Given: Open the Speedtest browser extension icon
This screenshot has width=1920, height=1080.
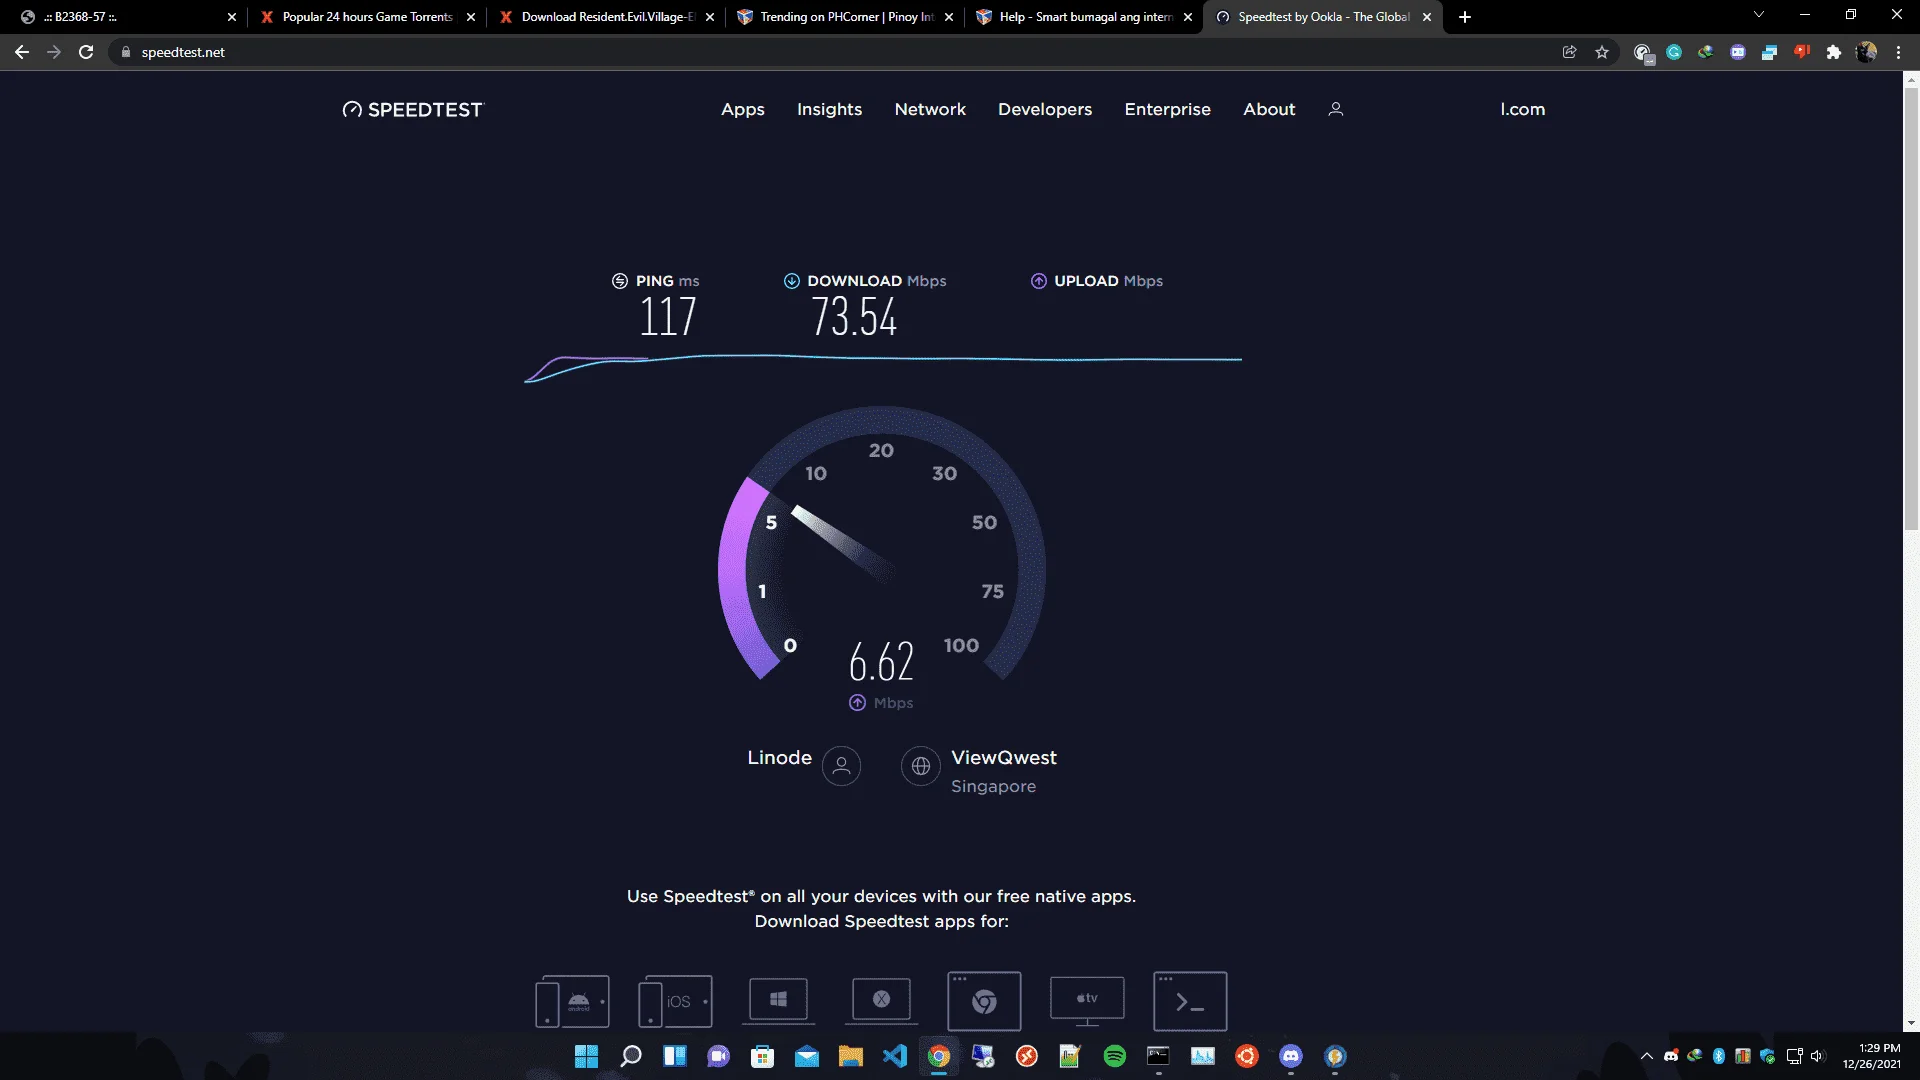Looking at the screenshot, I should [x=1642, y=52].
